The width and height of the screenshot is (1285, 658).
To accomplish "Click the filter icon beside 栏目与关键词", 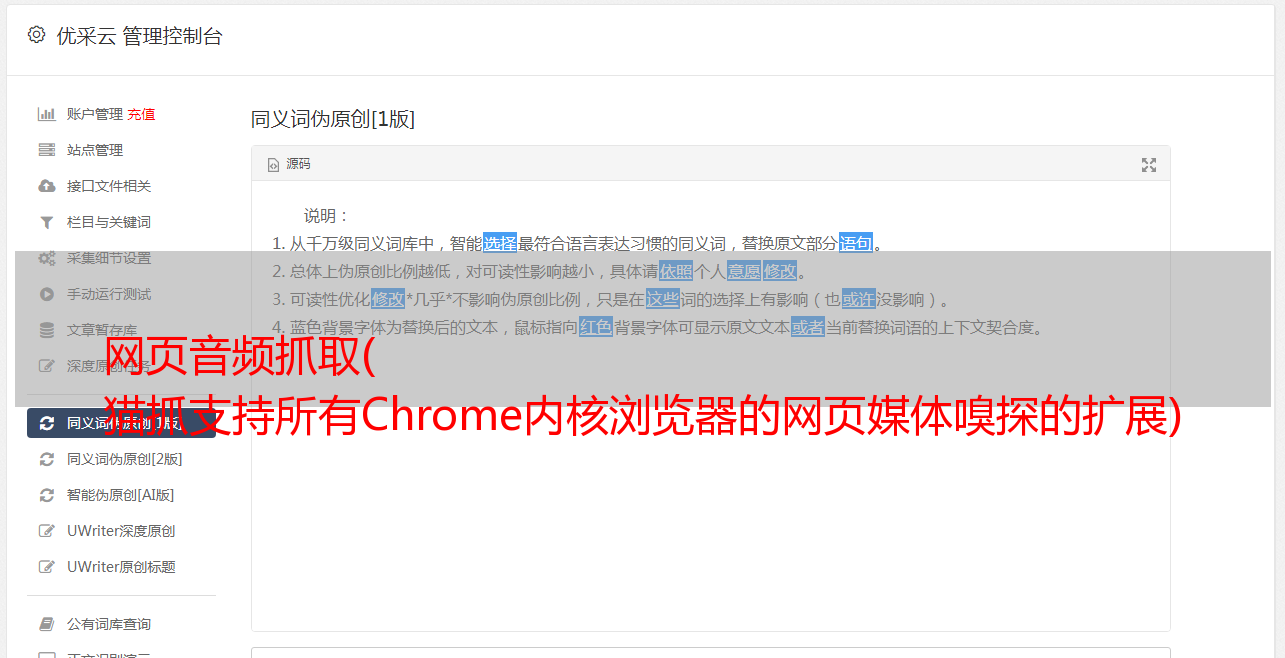I will (46, 222).
